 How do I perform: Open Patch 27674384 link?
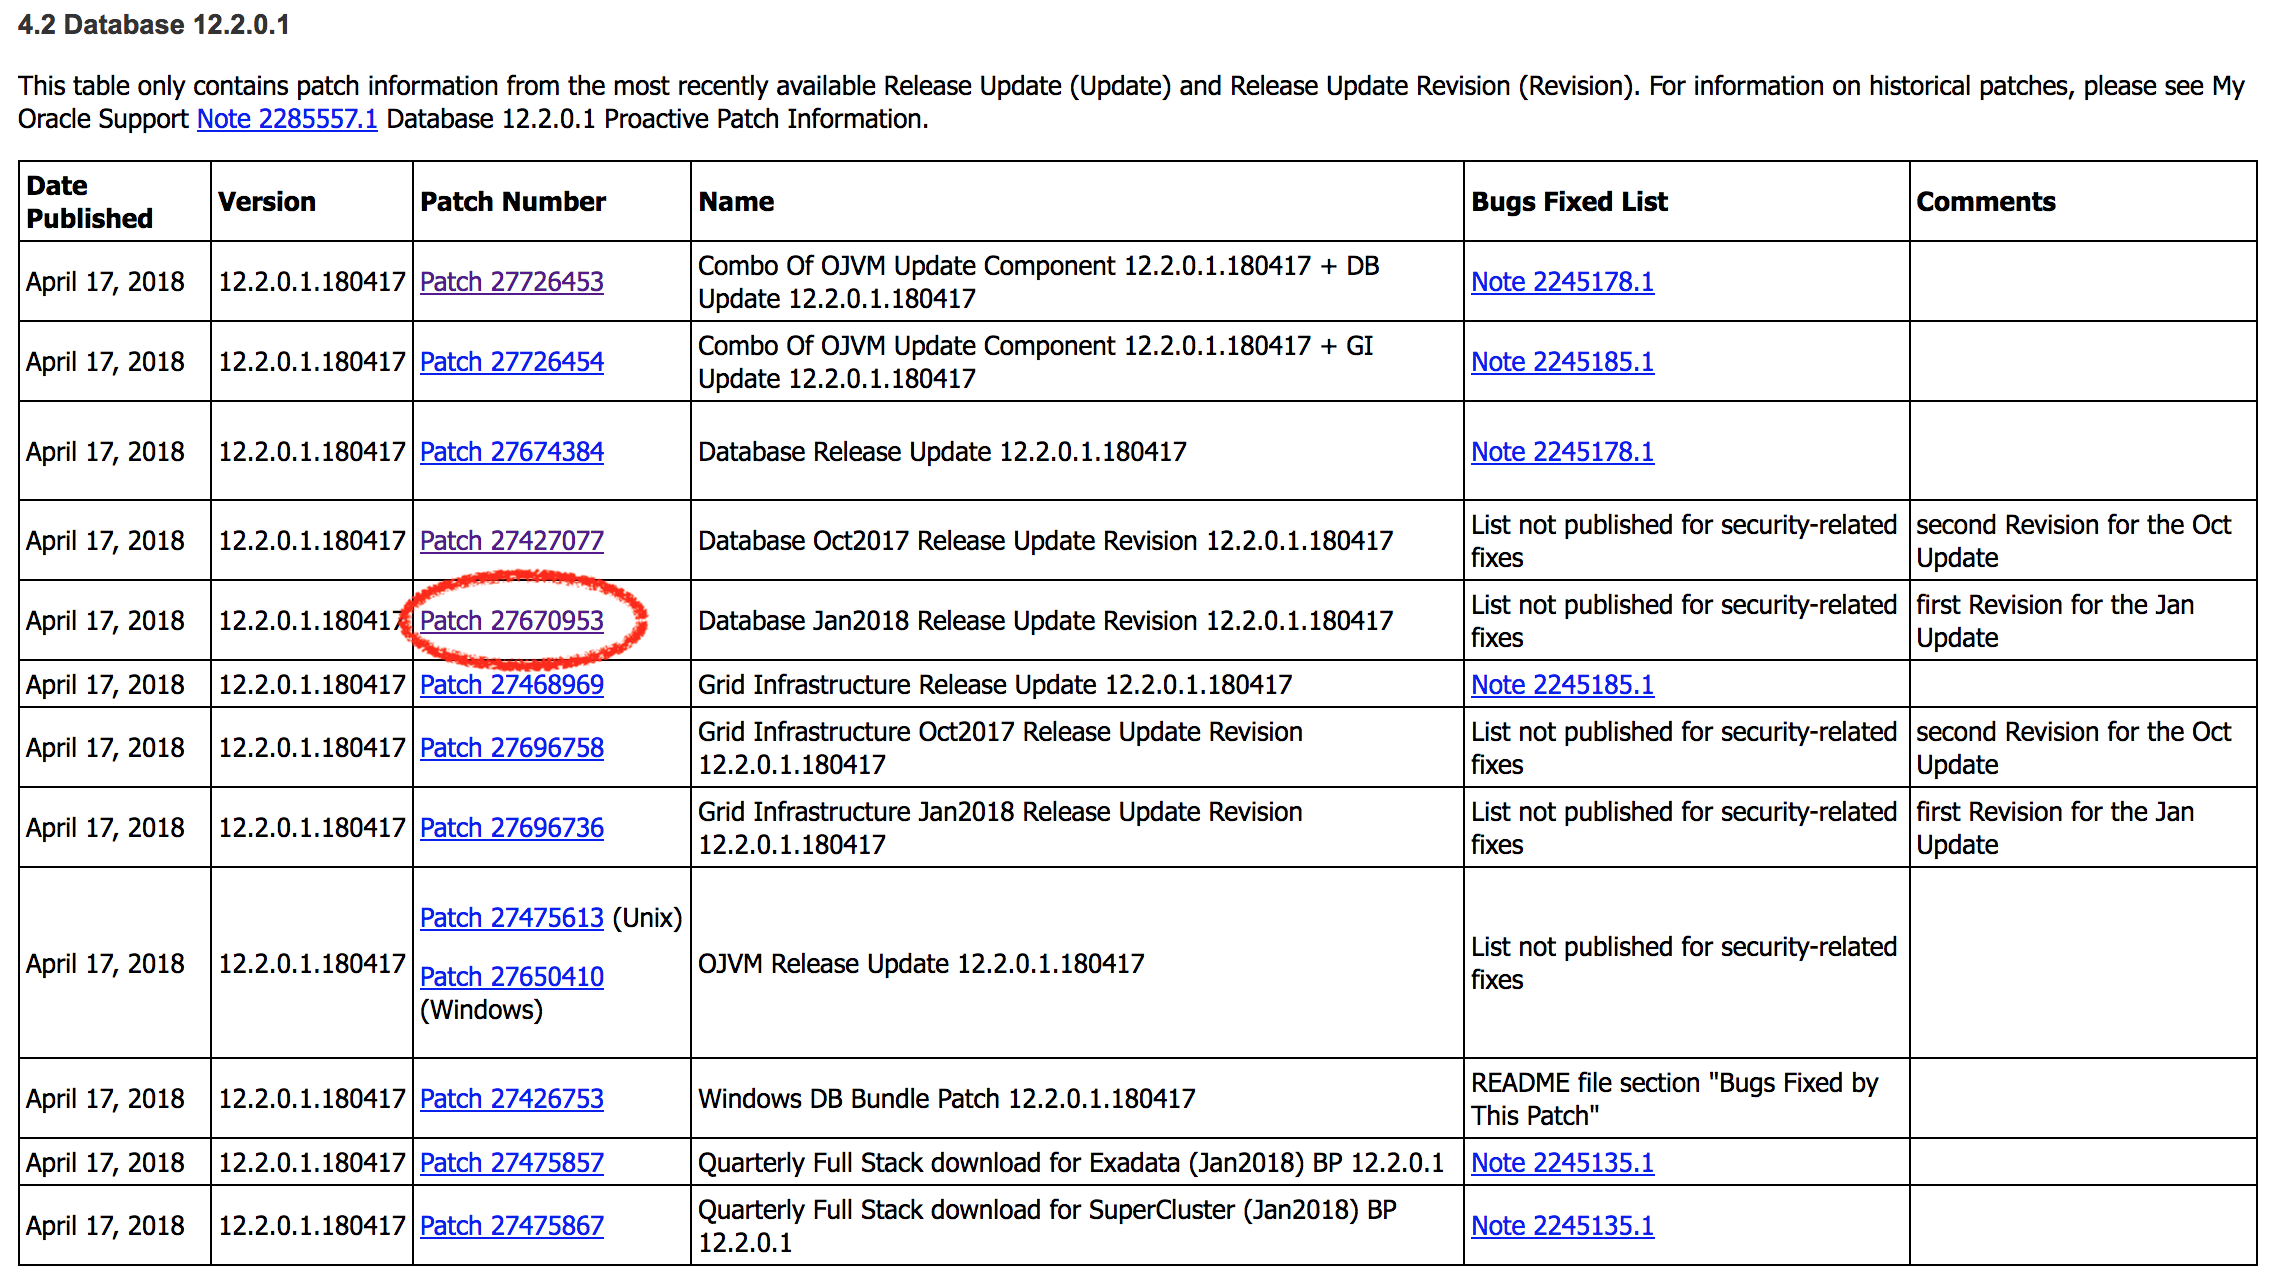(x=512, y=452)
